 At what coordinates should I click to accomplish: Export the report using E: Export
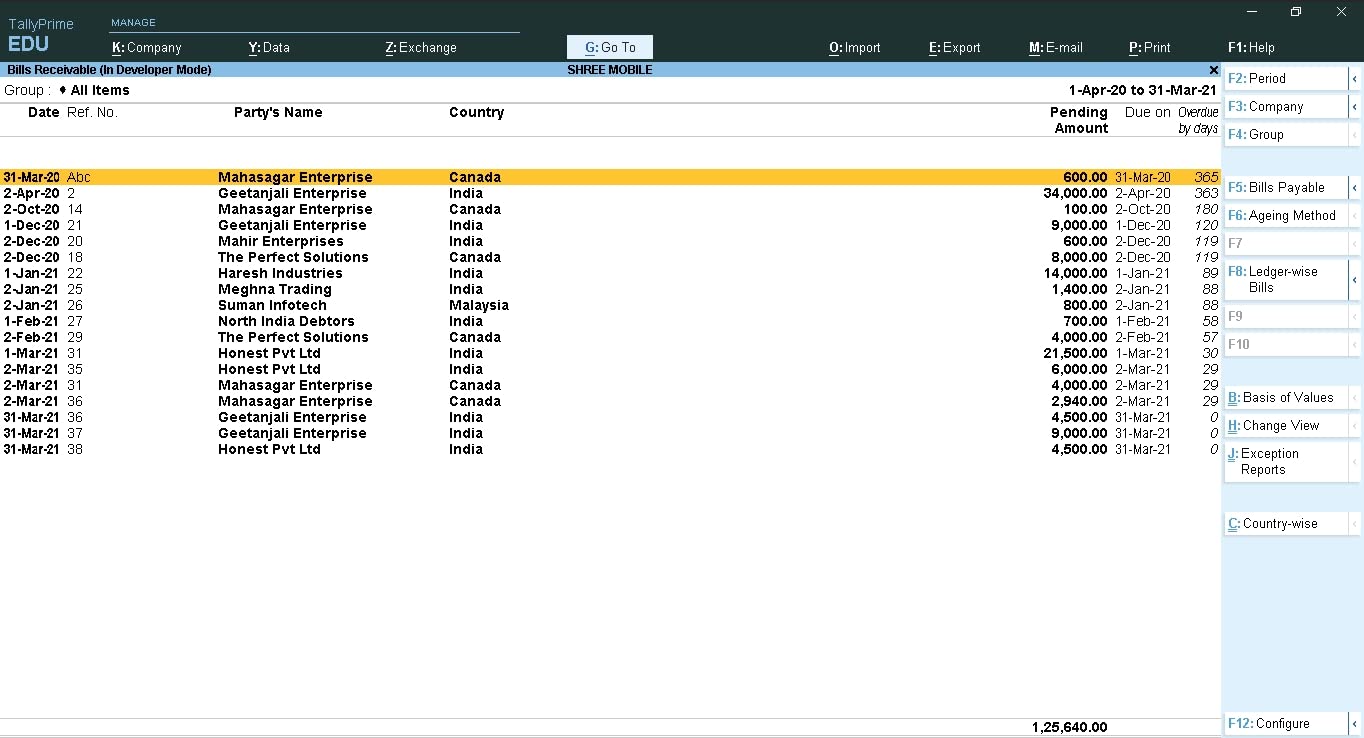954,47
